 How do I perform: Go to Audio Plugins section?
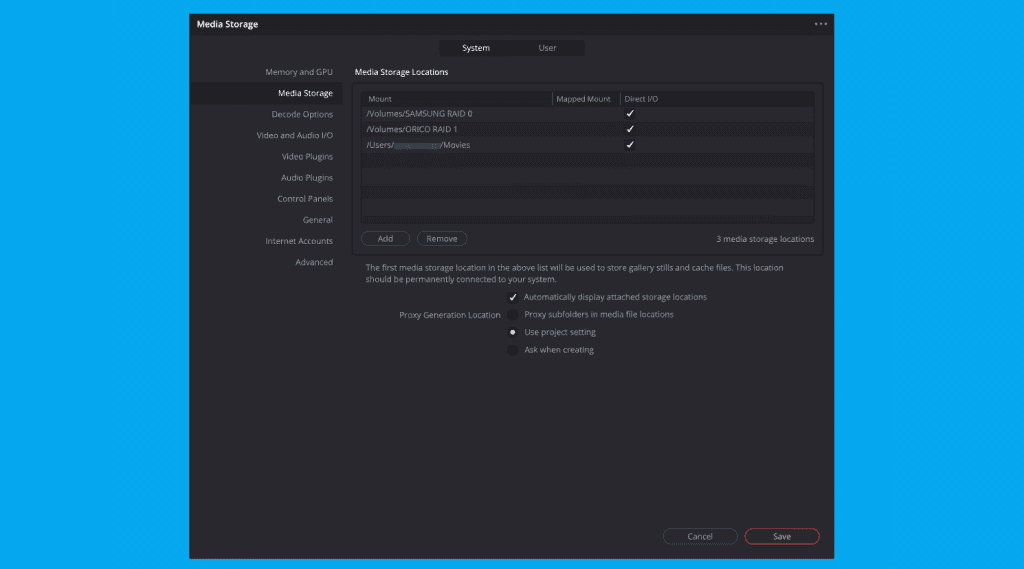(306, 177)
